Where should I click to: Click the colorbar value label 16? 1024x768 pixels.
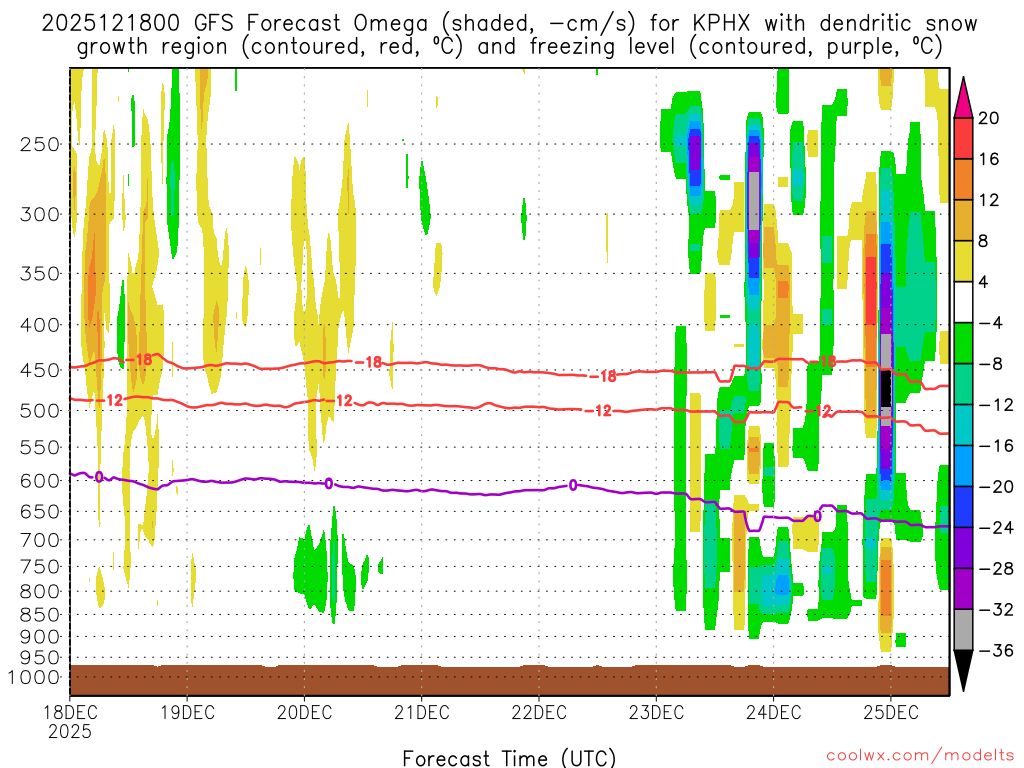tap(989, 159)
